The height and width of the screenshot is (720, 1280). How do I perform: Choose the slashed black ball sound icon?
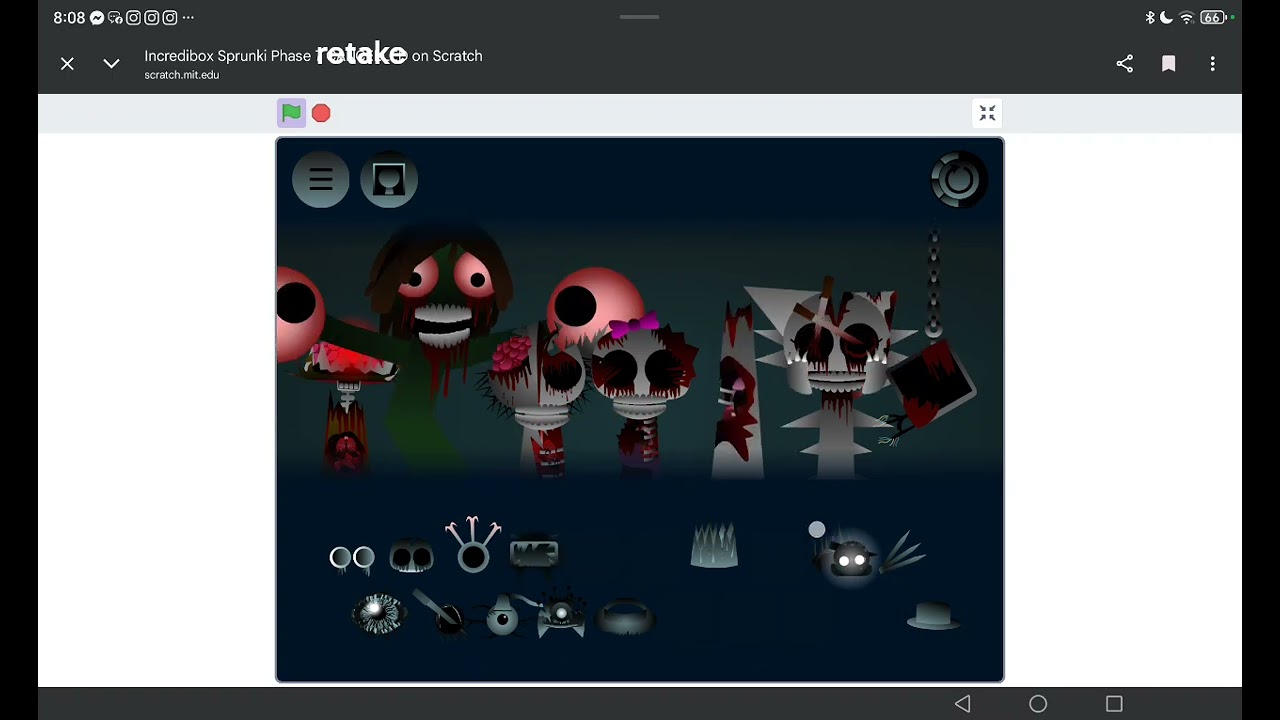[441, 612]
